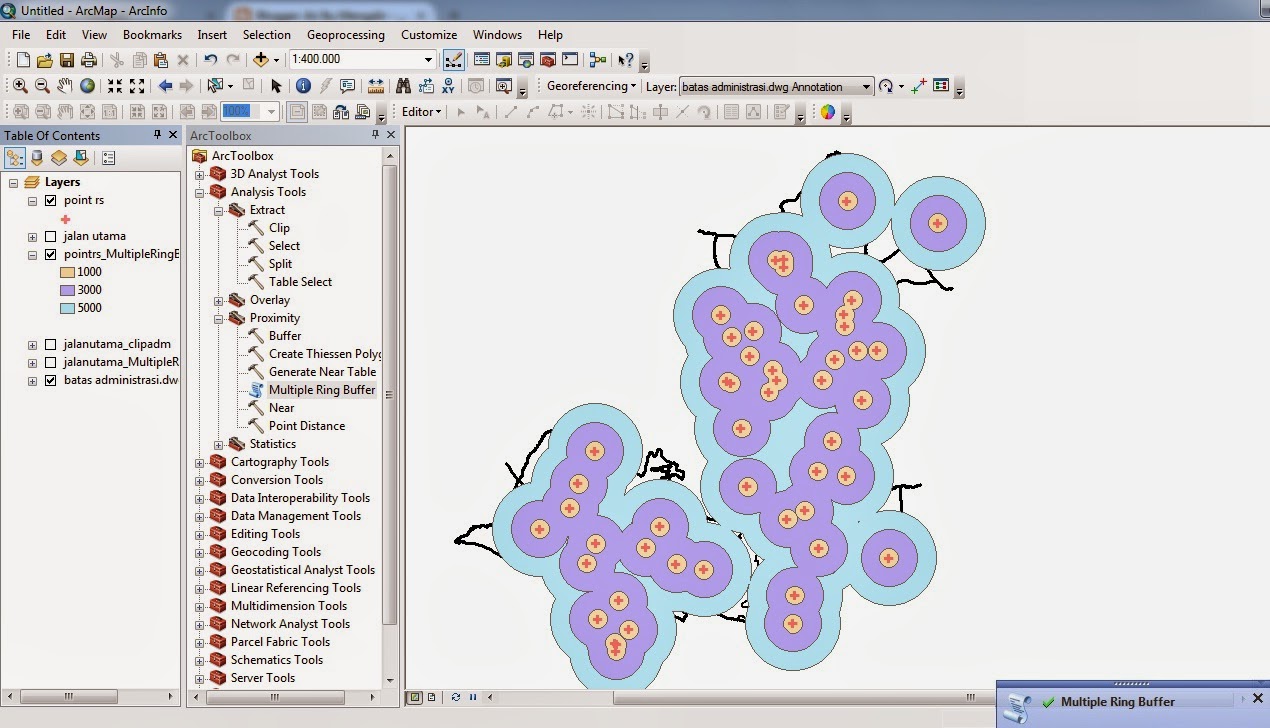This screenshot has height=728, width=1270.
Task: Click the Multiple Ring Buffer tool
Action: 321,390
